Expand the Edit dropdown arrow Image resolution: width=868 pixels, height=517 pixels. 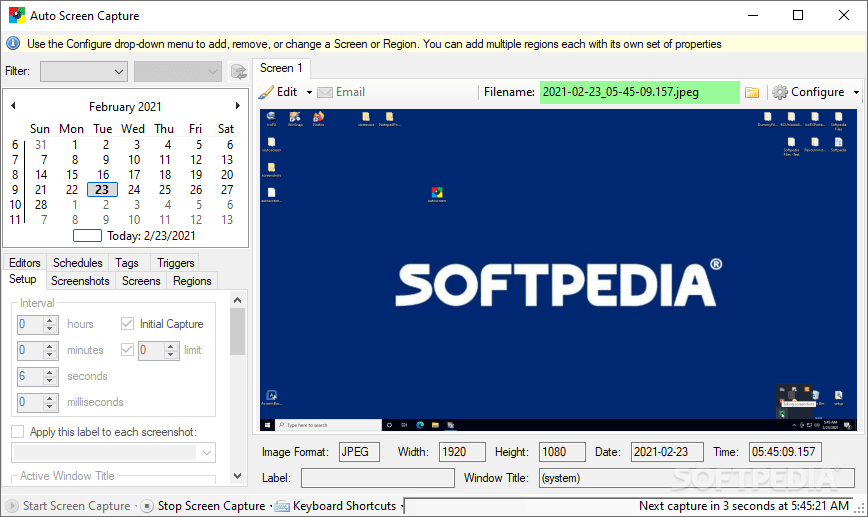pyautogui.click(x=309, y=92)
